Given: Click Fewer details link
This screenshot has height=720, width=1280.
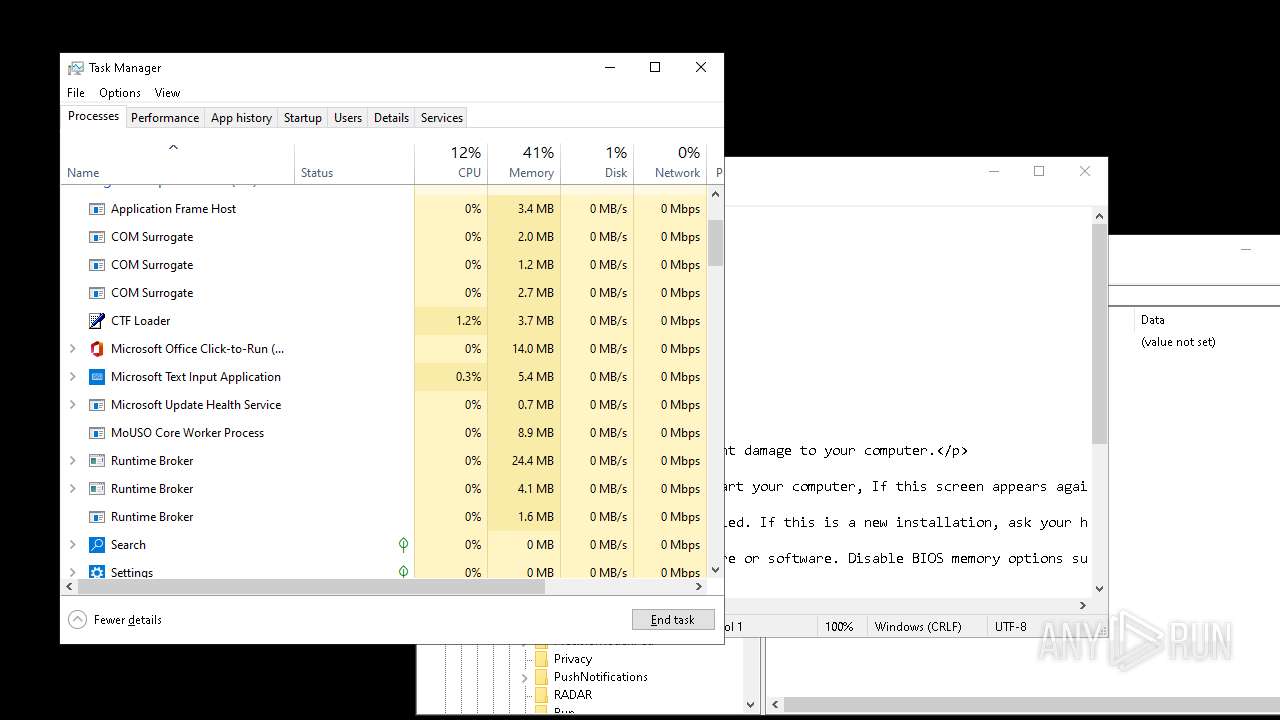Looking at the screenshot, I should tap(128, 620).
